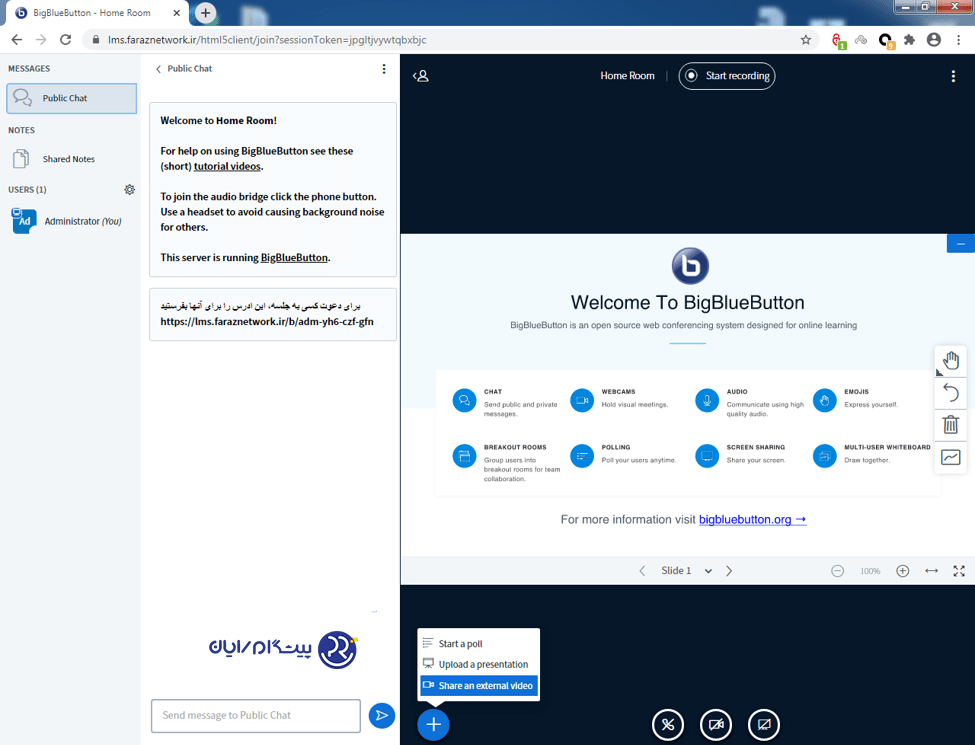The width and height of the screenshot is (975, 745).
Task: Click the browser bookmark star
Action: pyautogui.click(x=806, y=40)
